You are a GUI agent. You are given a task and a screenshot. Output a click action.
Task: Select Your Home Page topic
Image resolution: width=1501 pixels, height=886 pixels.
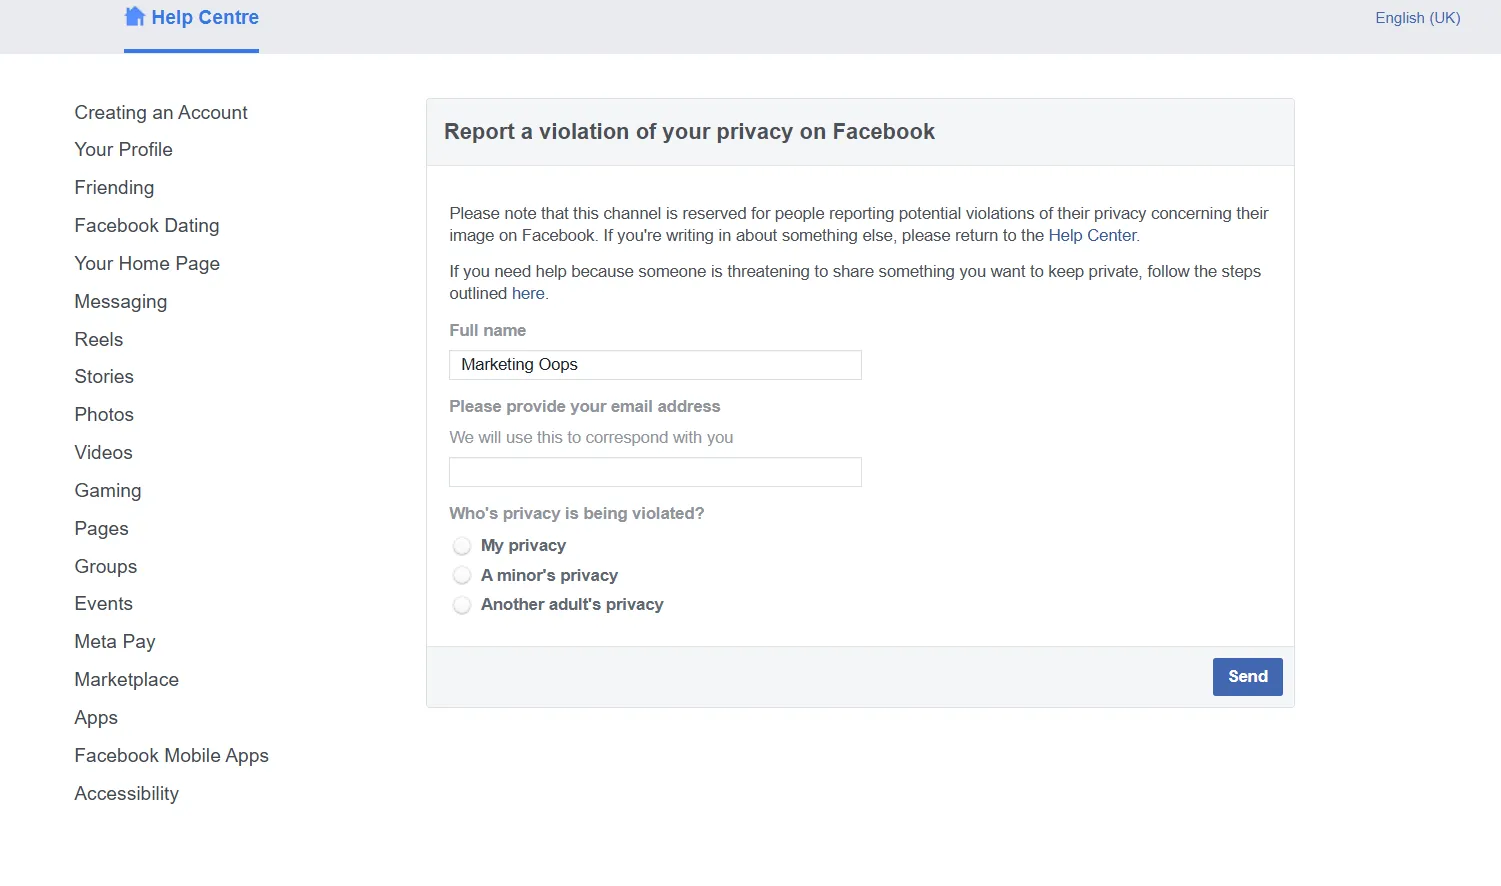[x=147, y=264]
